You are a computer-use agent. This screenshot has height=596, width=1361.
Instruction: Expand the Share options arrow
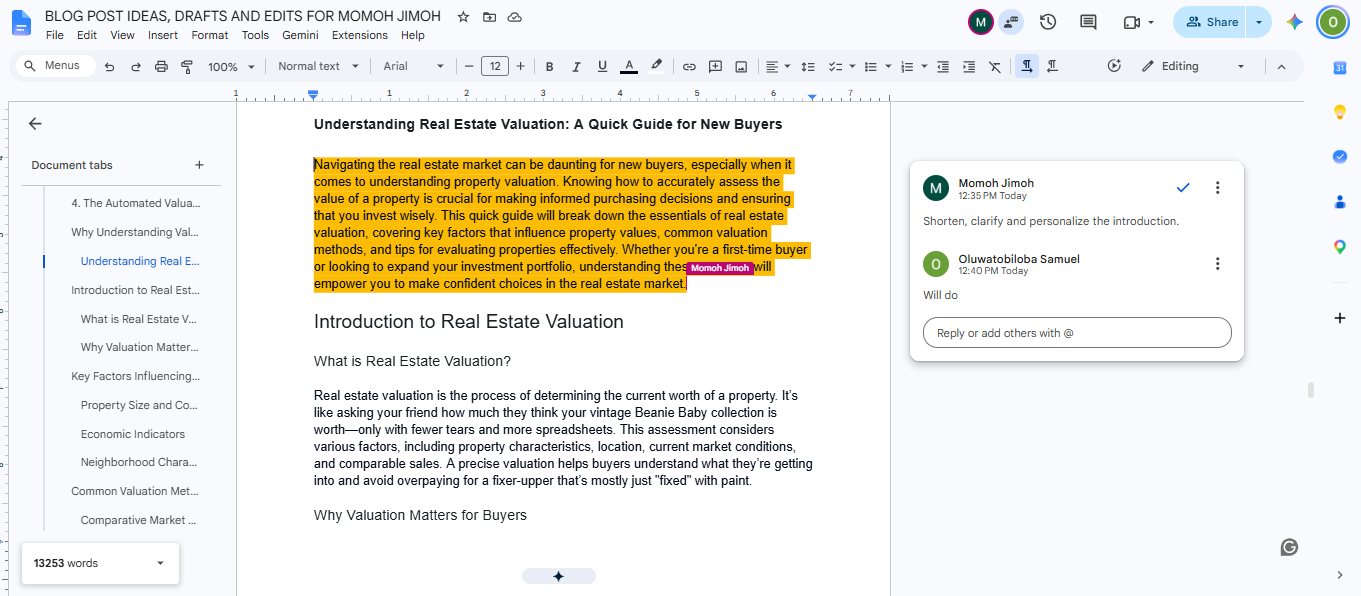[x=1259, y=22]
